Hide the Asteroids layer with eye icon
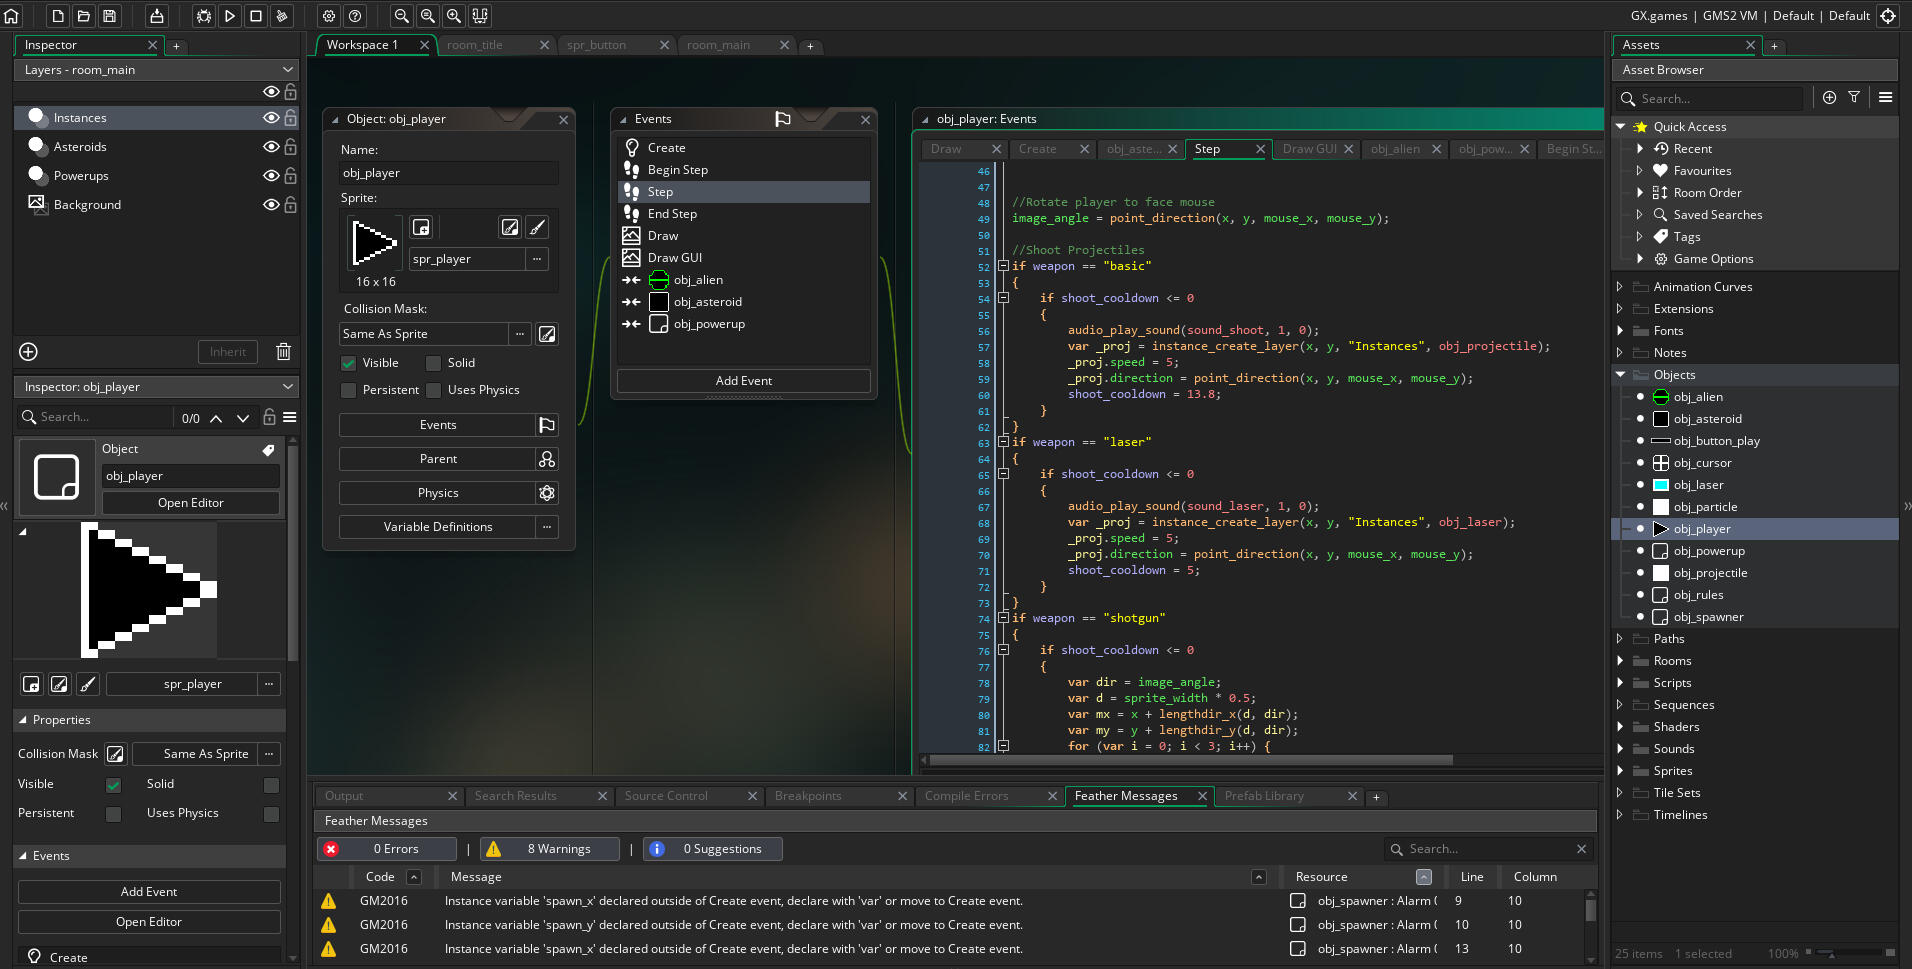 point(270,147)
